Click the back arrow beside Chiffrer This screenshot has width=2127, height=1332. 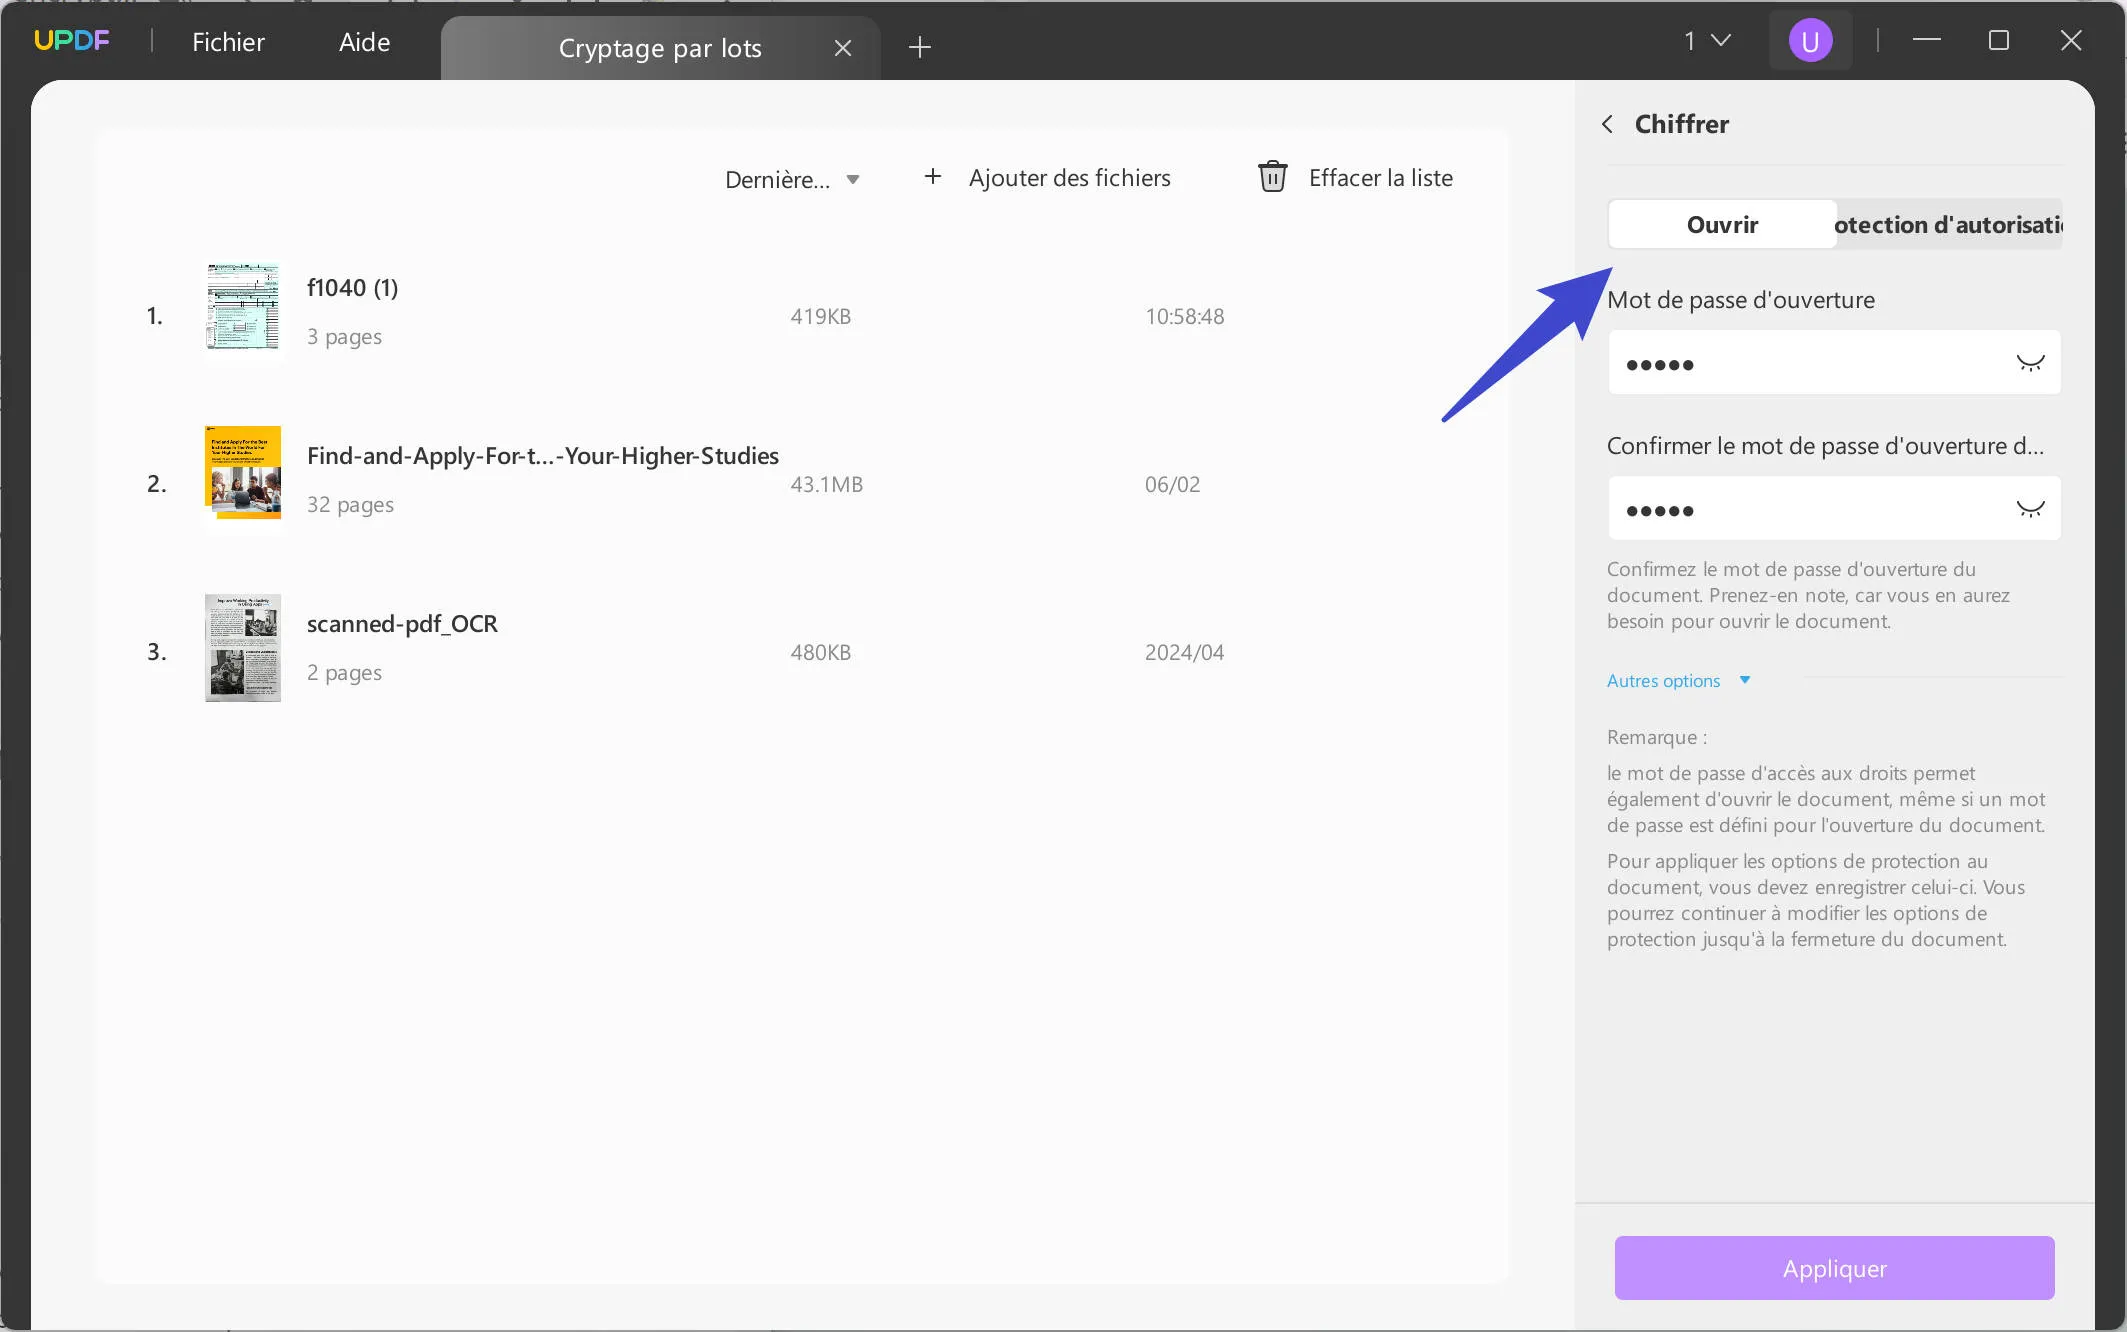pyautogui.click(x=1607, y=123)
